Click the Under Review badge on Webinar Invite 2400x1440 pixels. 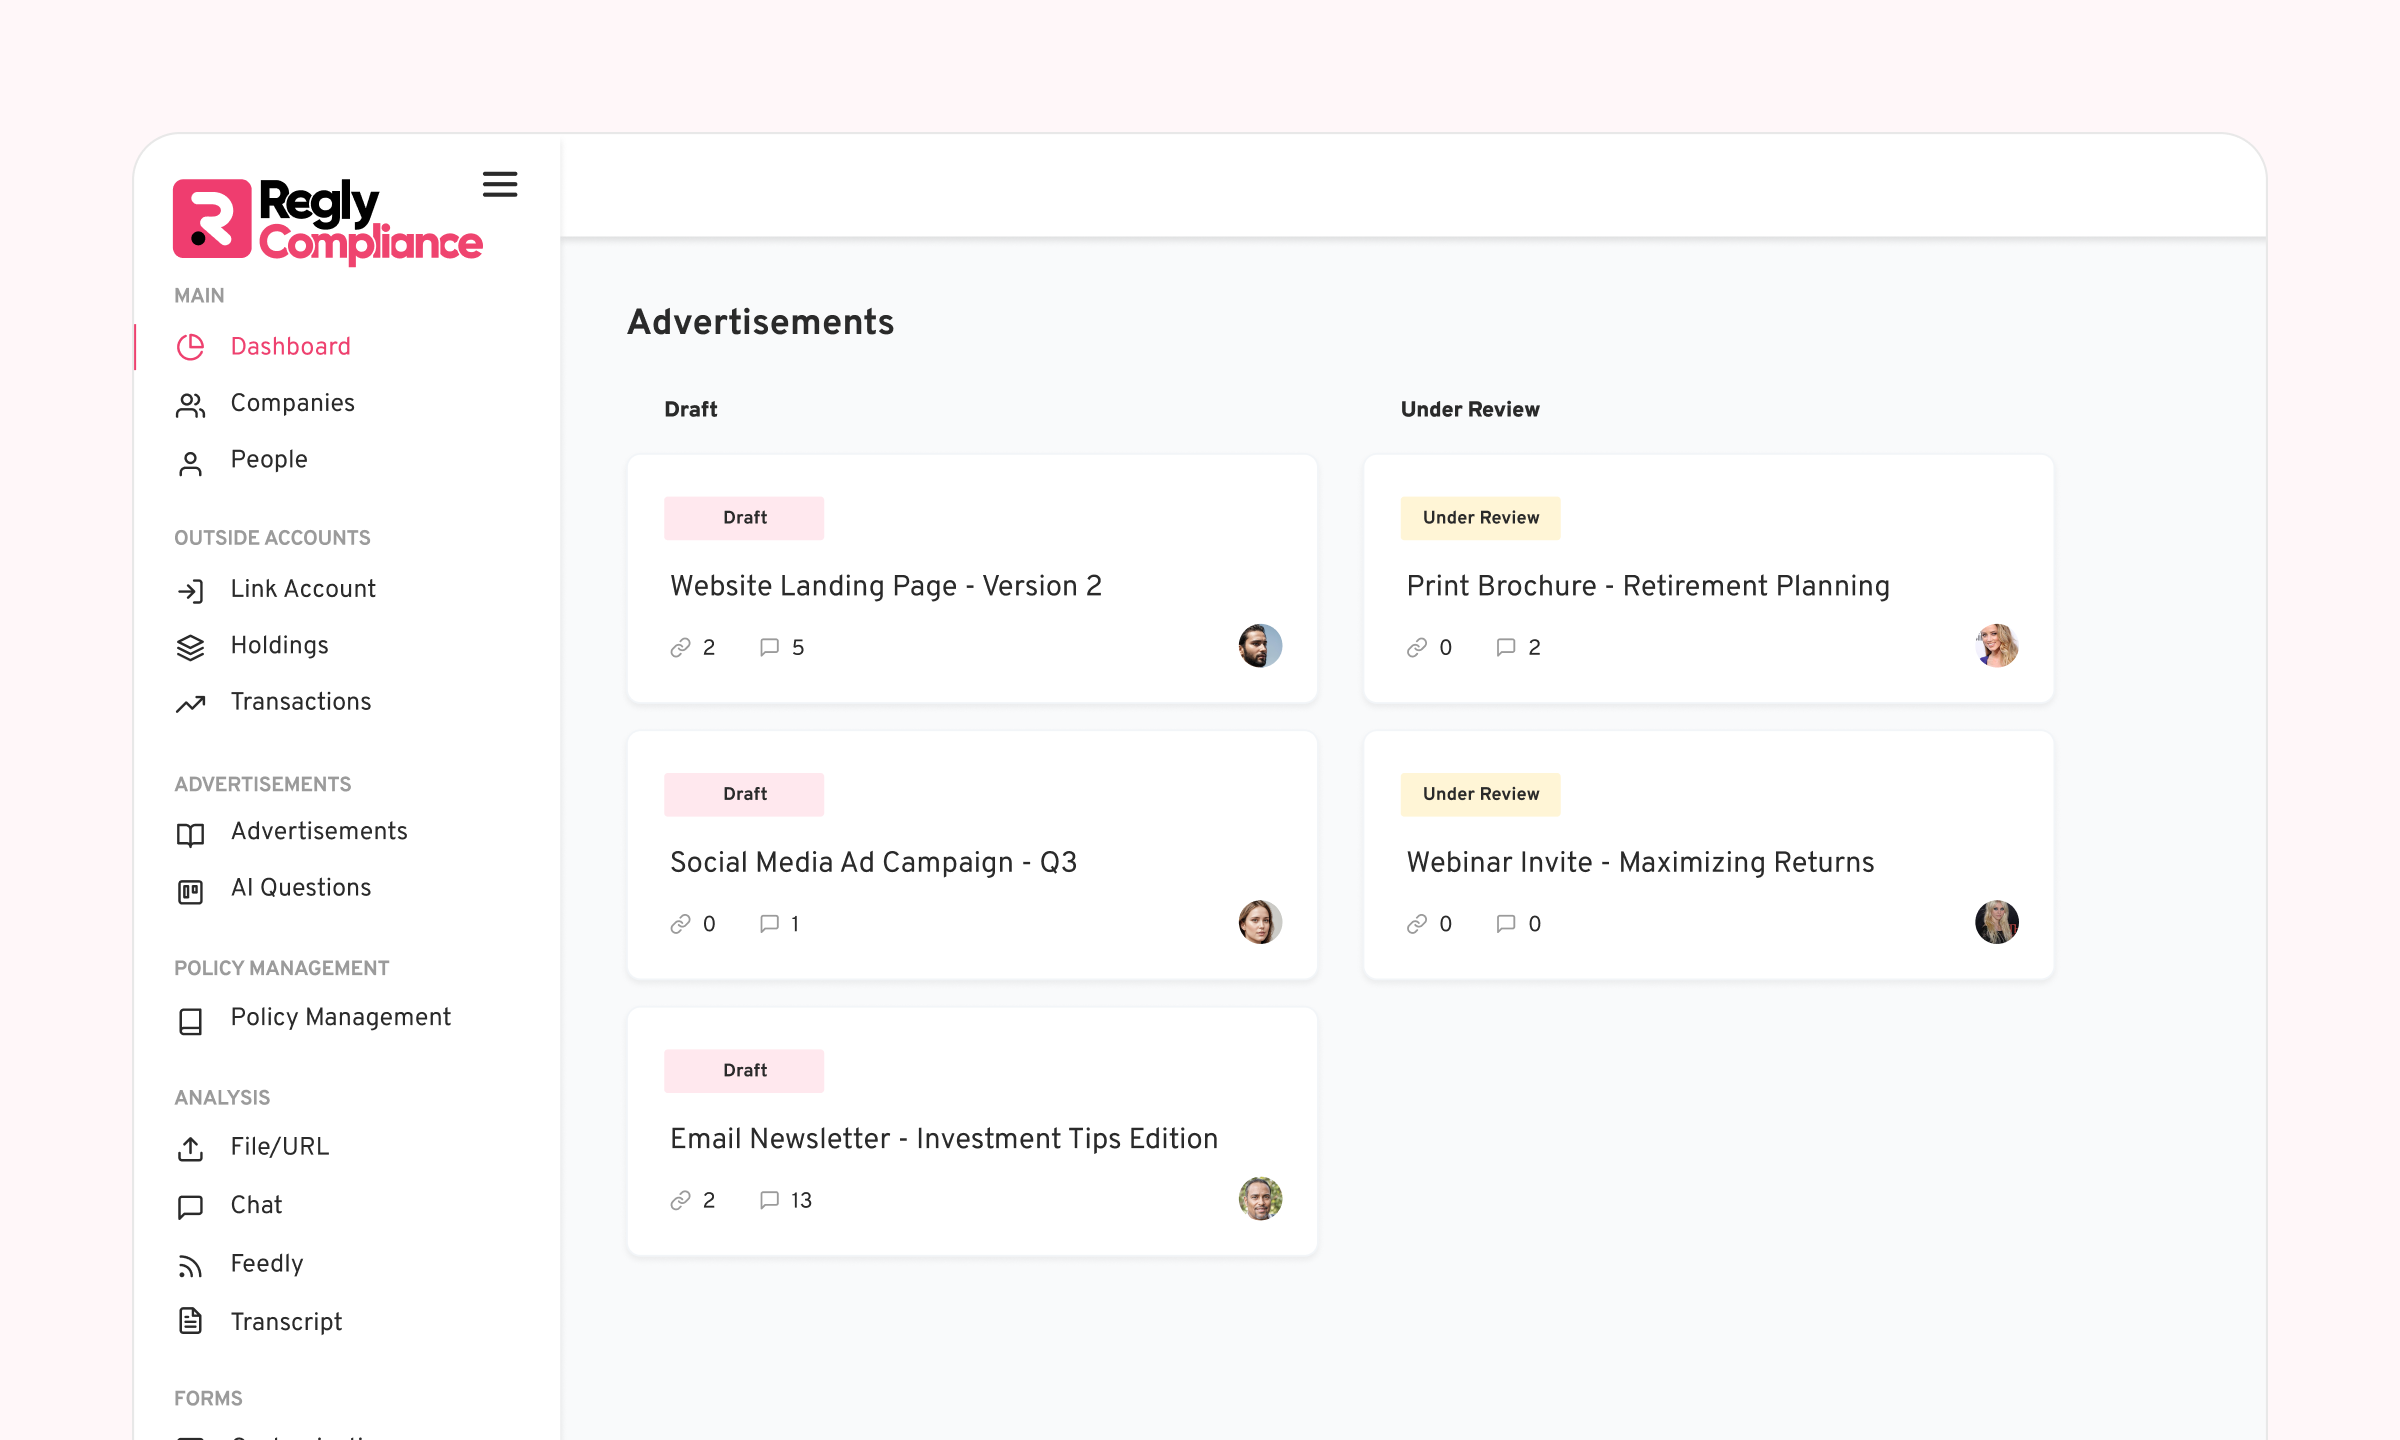(x=1480, y=794)
